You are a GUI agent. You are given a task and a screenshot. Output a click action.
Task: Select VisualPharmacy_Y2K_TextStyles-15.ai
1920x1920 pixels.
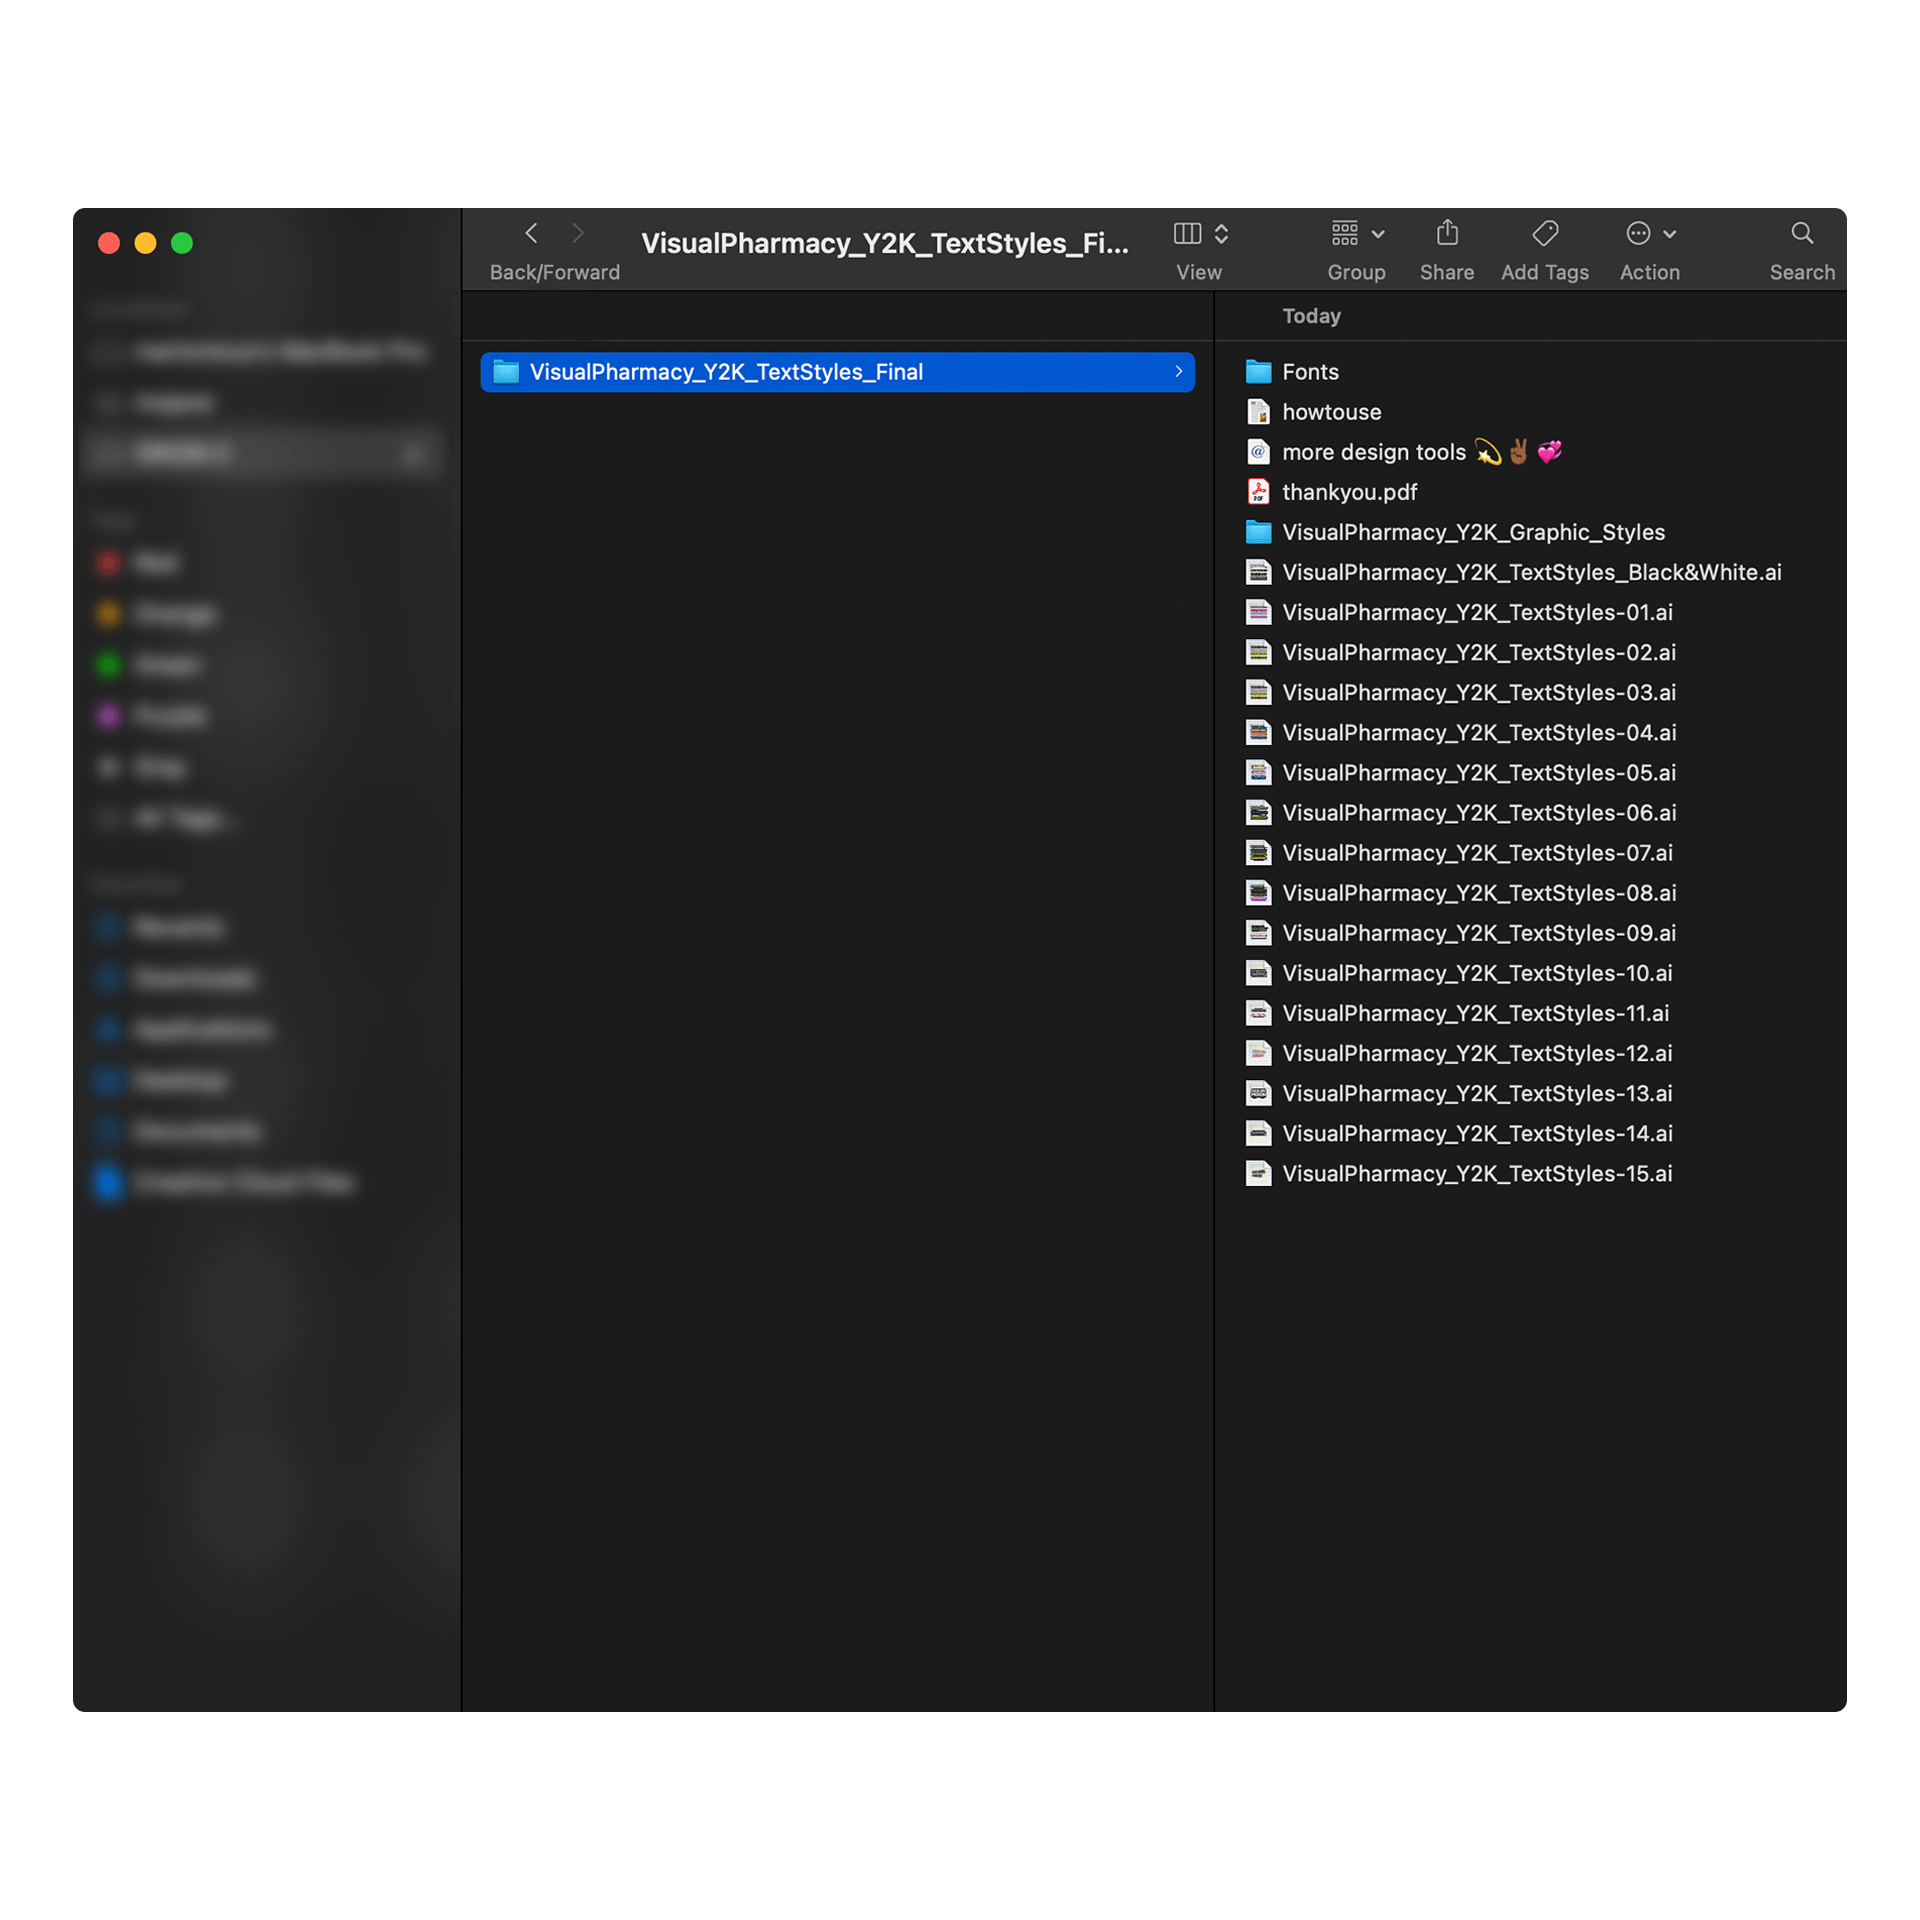(x=1476, y=1173)
